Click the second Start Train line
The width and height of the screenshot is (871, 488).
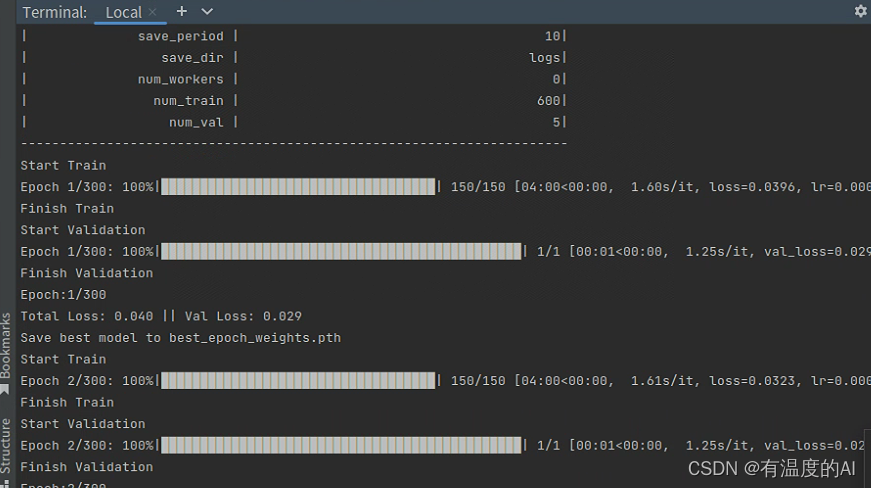tap(63, 359)
